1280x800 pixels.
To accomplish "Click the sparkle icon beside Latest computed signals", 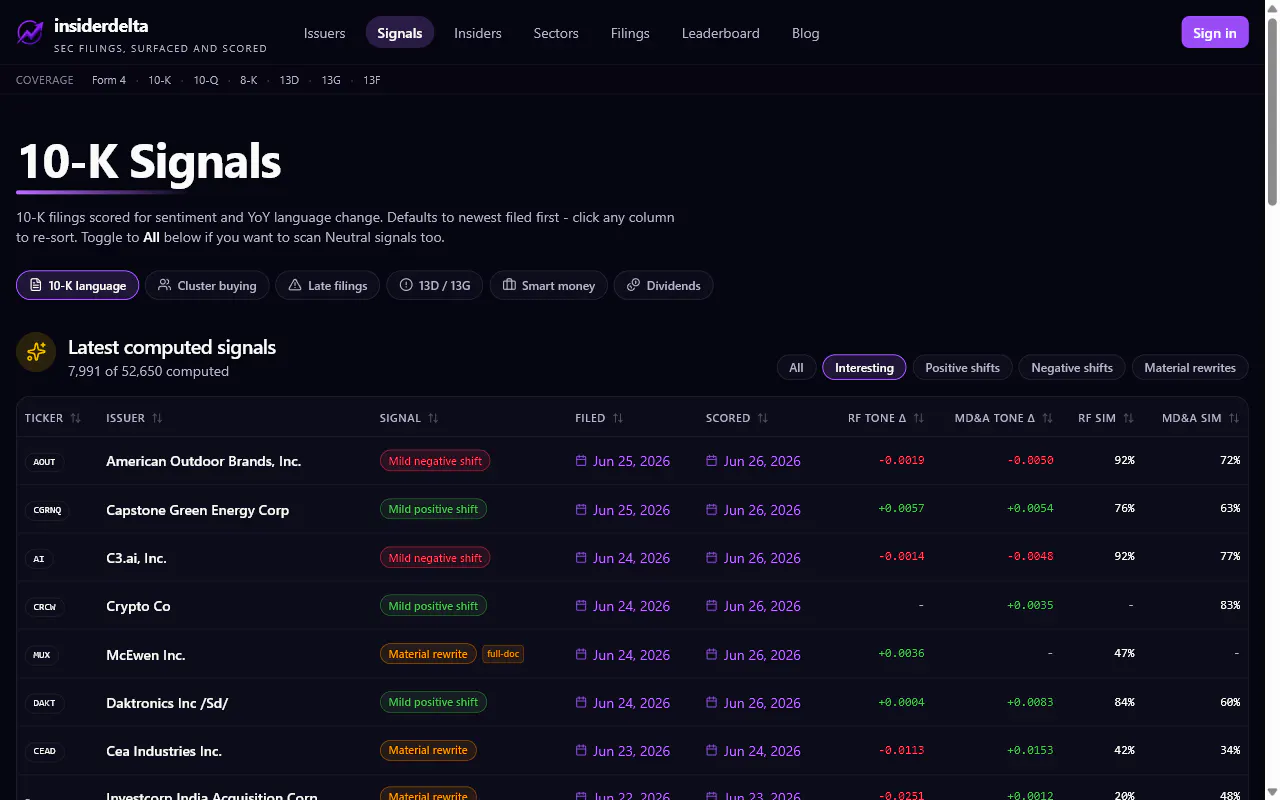I will 36,351.
